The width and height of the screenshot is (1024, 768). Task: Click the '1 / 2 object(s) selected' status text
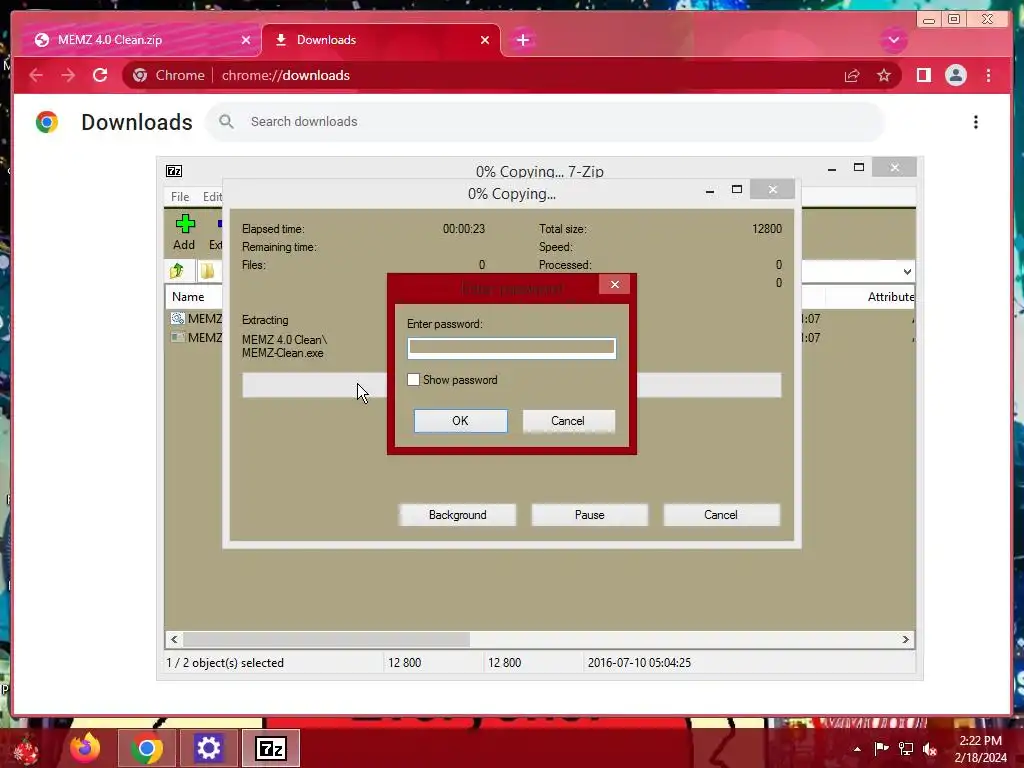click(x=225, y=663)
